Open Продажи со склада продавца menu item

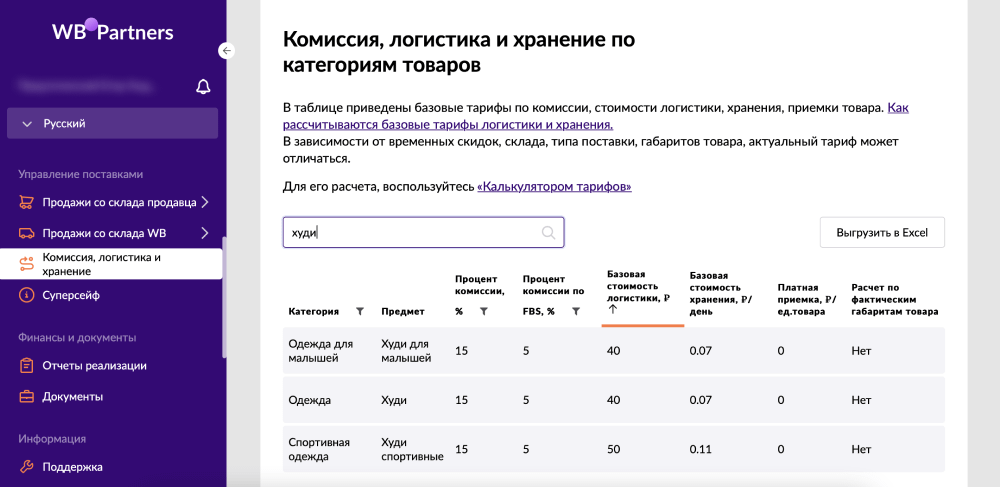(120, 203)
